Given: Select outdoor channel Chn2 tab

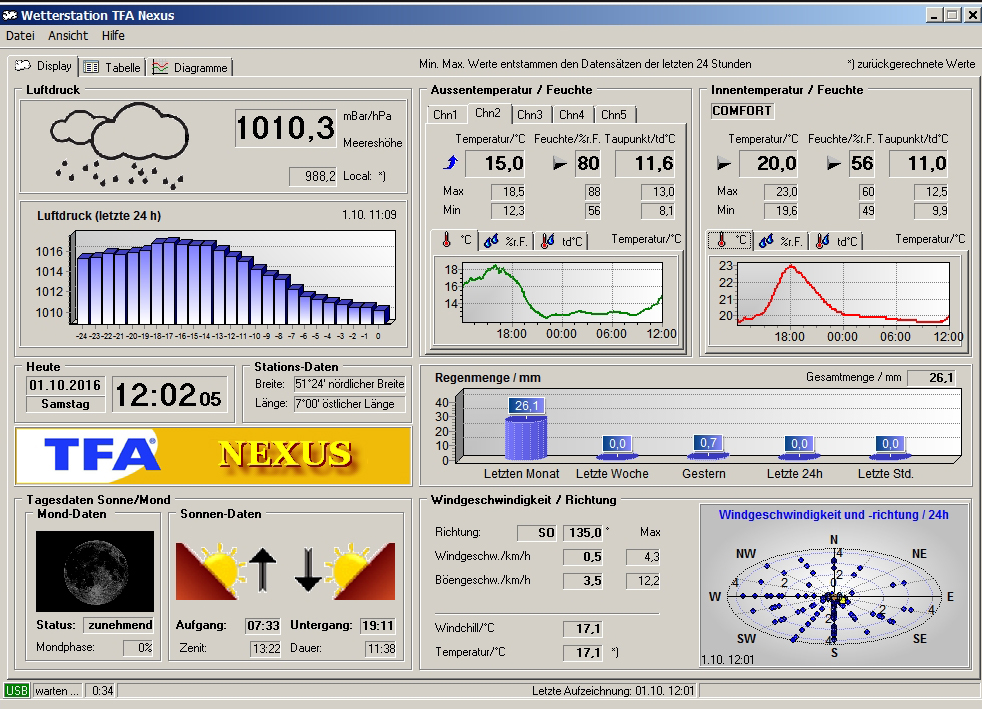Looking at the screenshot, I should (488, 113).
